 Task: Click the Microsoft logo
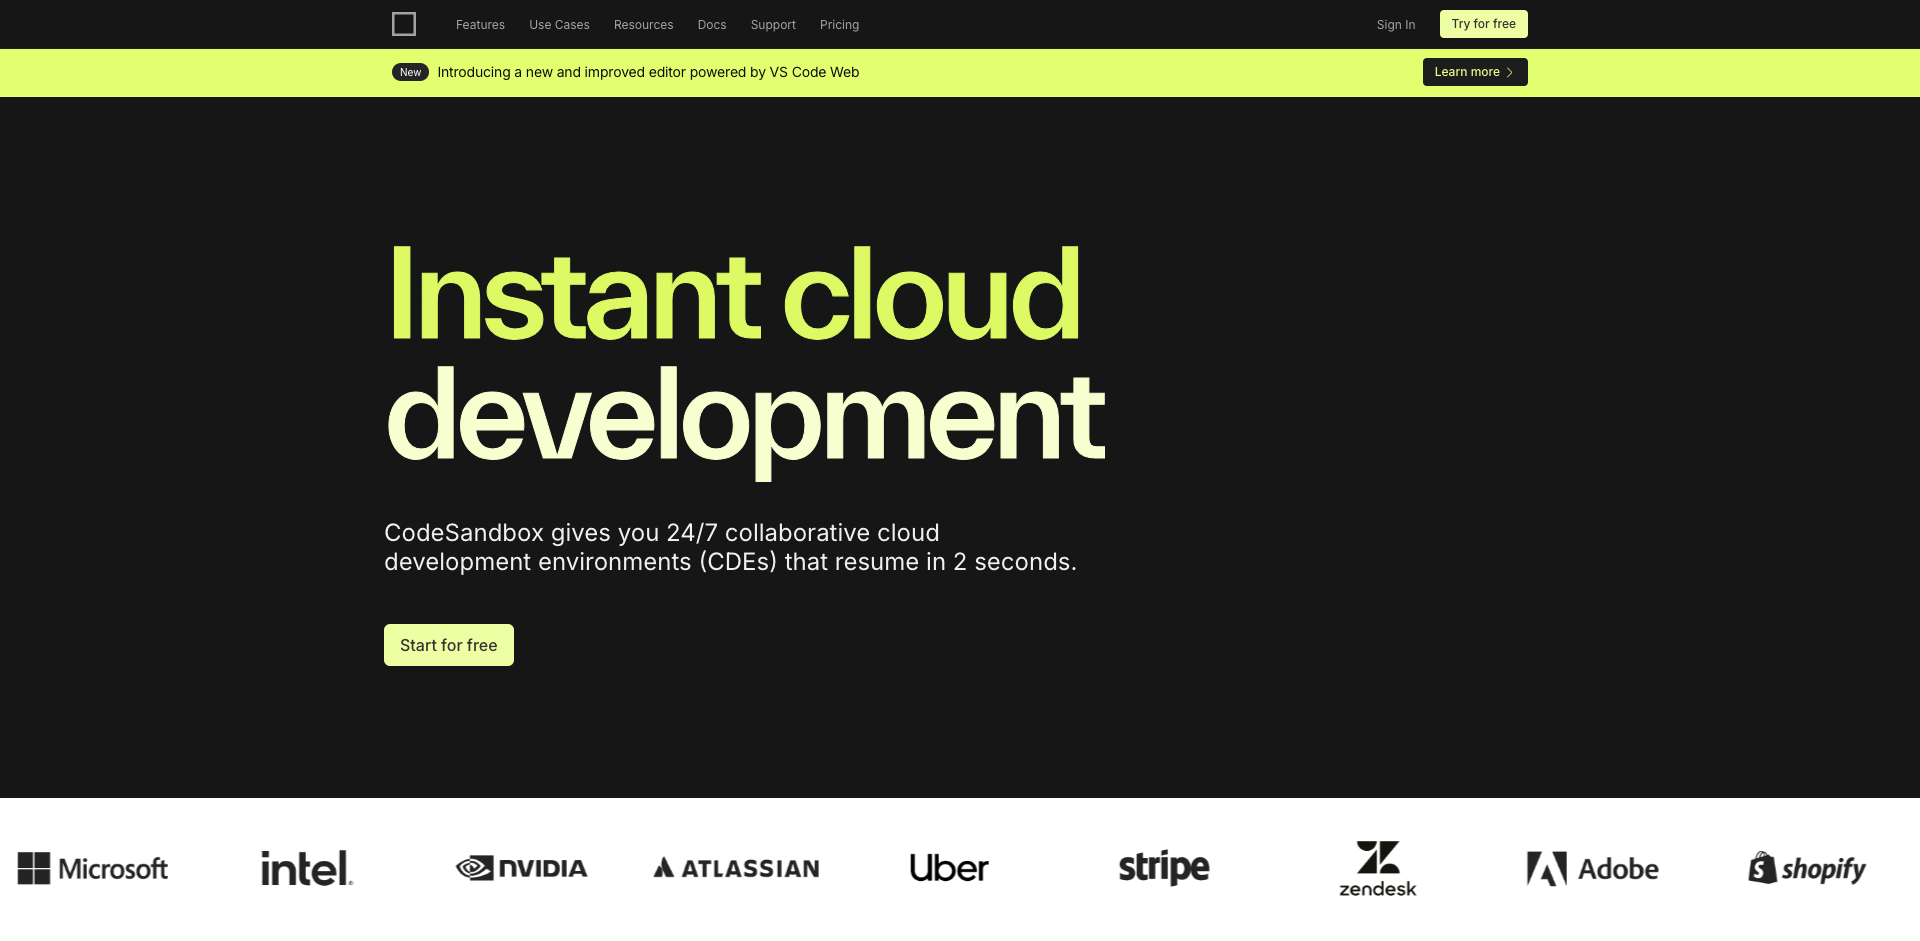[x=93, y=868]
